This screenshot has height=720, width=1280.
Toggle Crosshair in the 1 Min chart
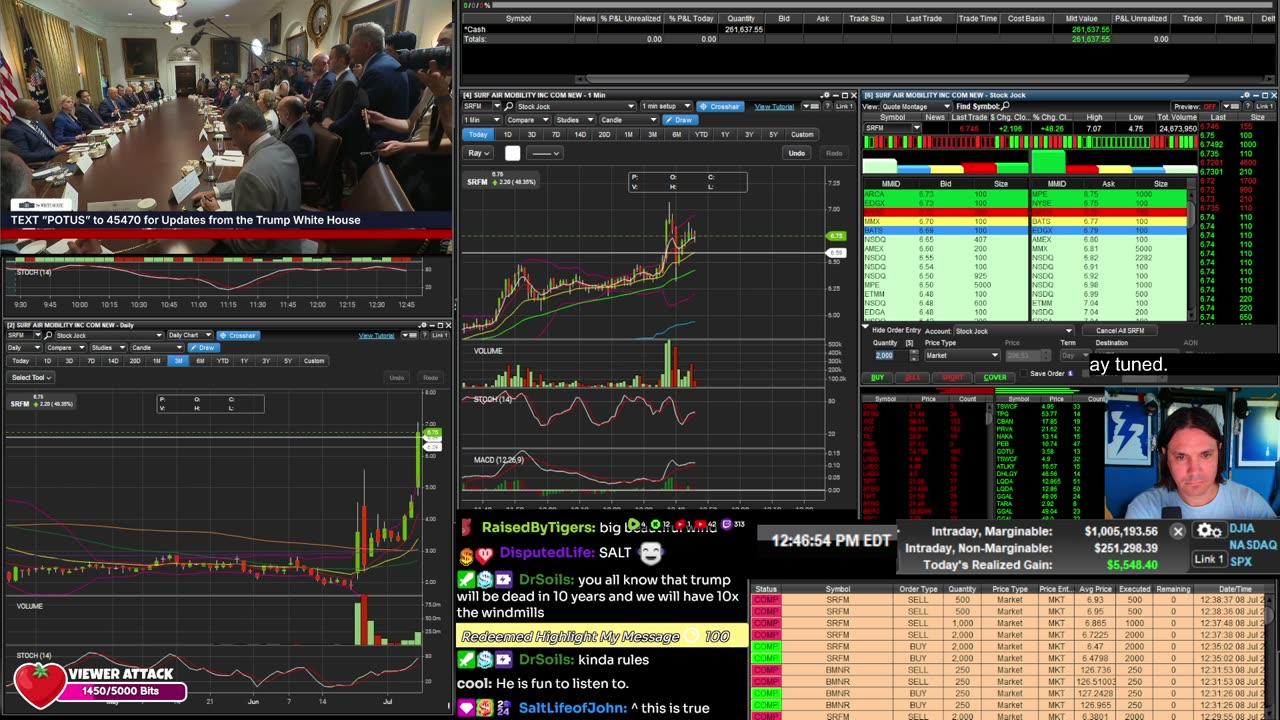[721, 106]
